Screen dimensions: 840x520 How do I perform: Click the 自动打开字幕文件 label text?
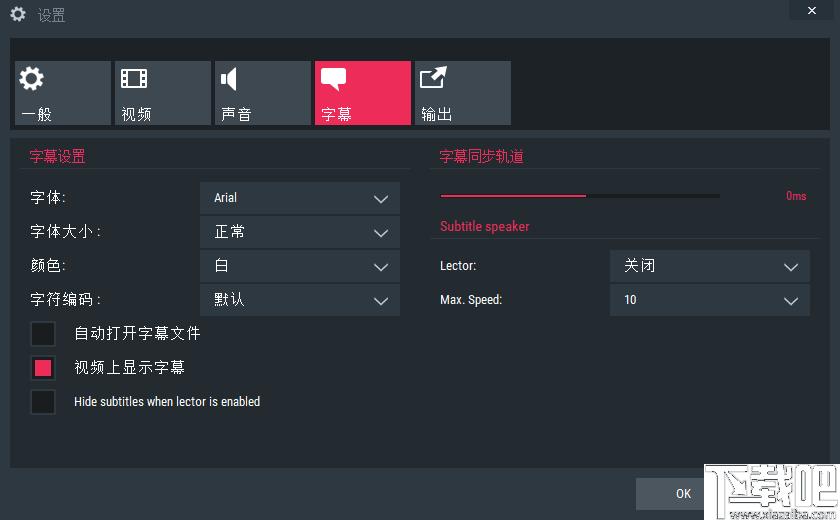coord(137,333)
